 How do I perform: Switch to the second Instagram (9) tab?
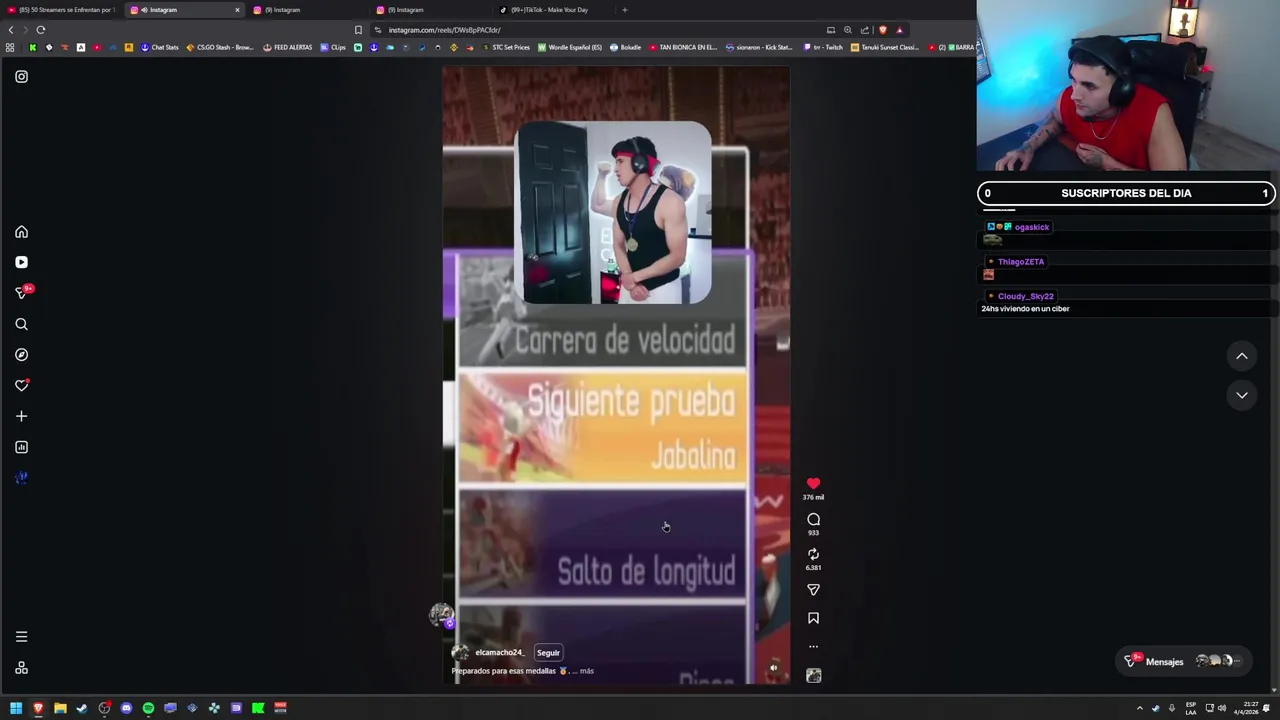coord(305,10)
